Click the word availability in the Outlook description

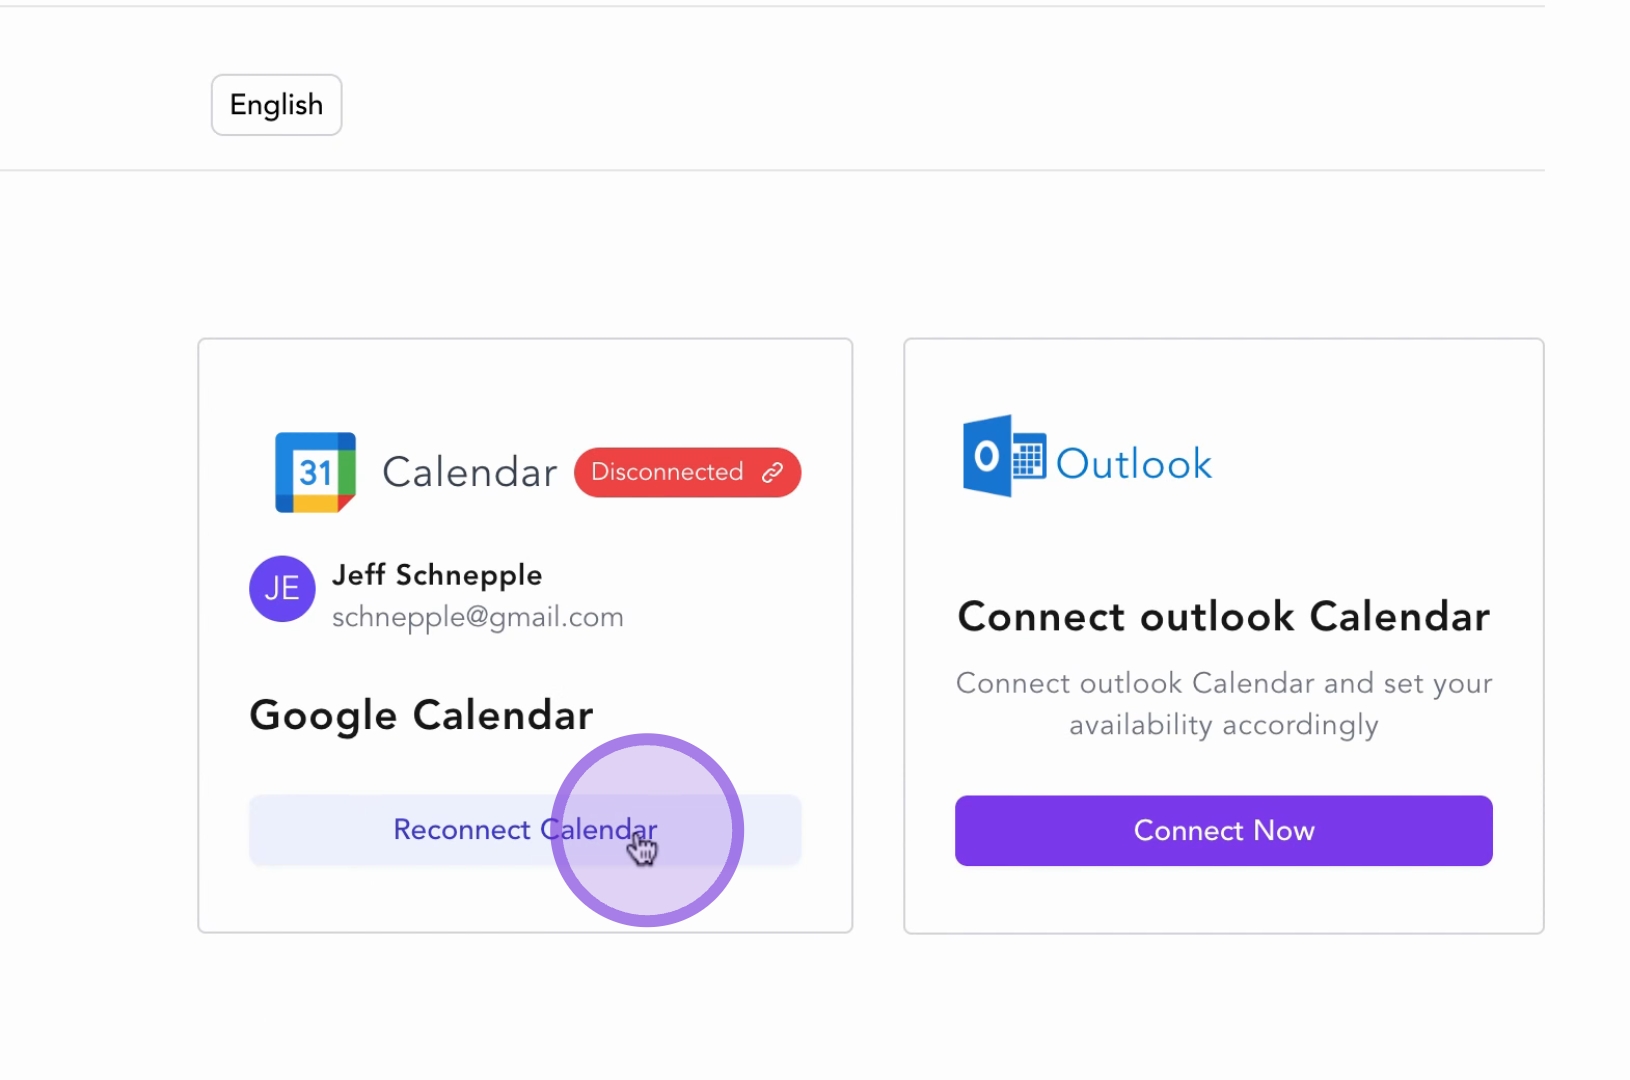pos(1141,724)
